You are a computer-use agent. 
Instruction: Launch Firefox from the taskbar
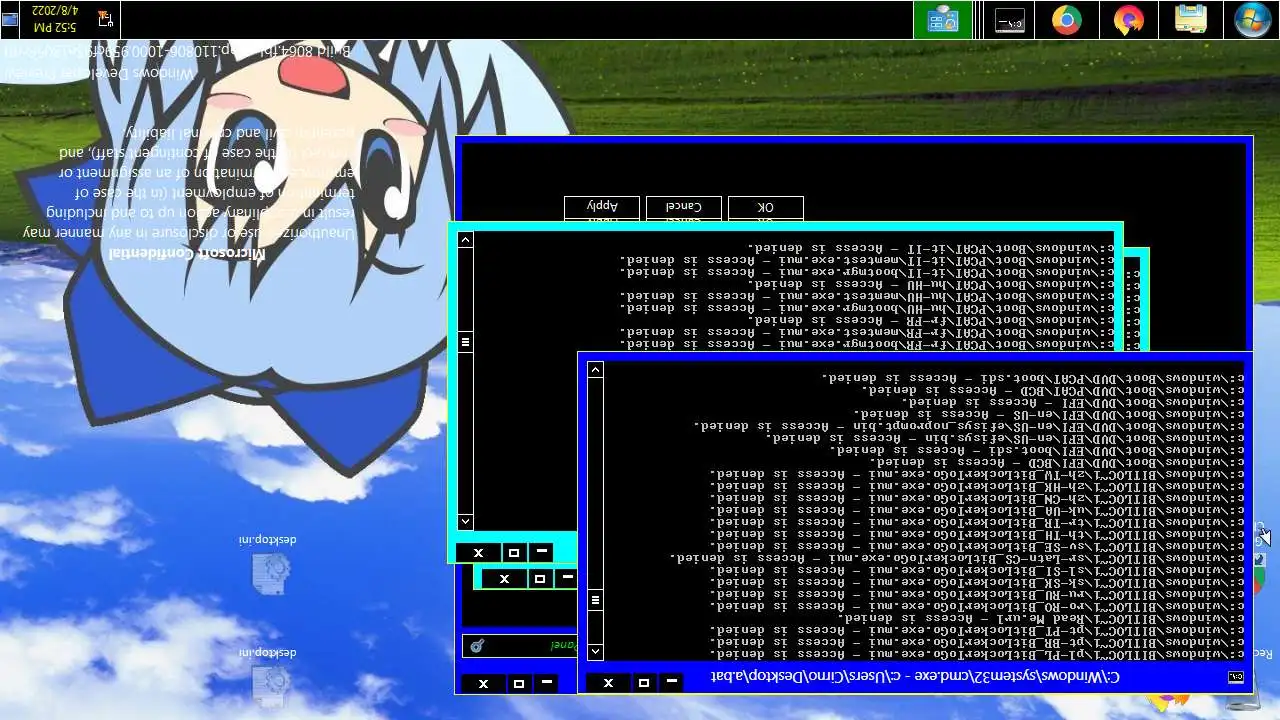pos(1129,19)
